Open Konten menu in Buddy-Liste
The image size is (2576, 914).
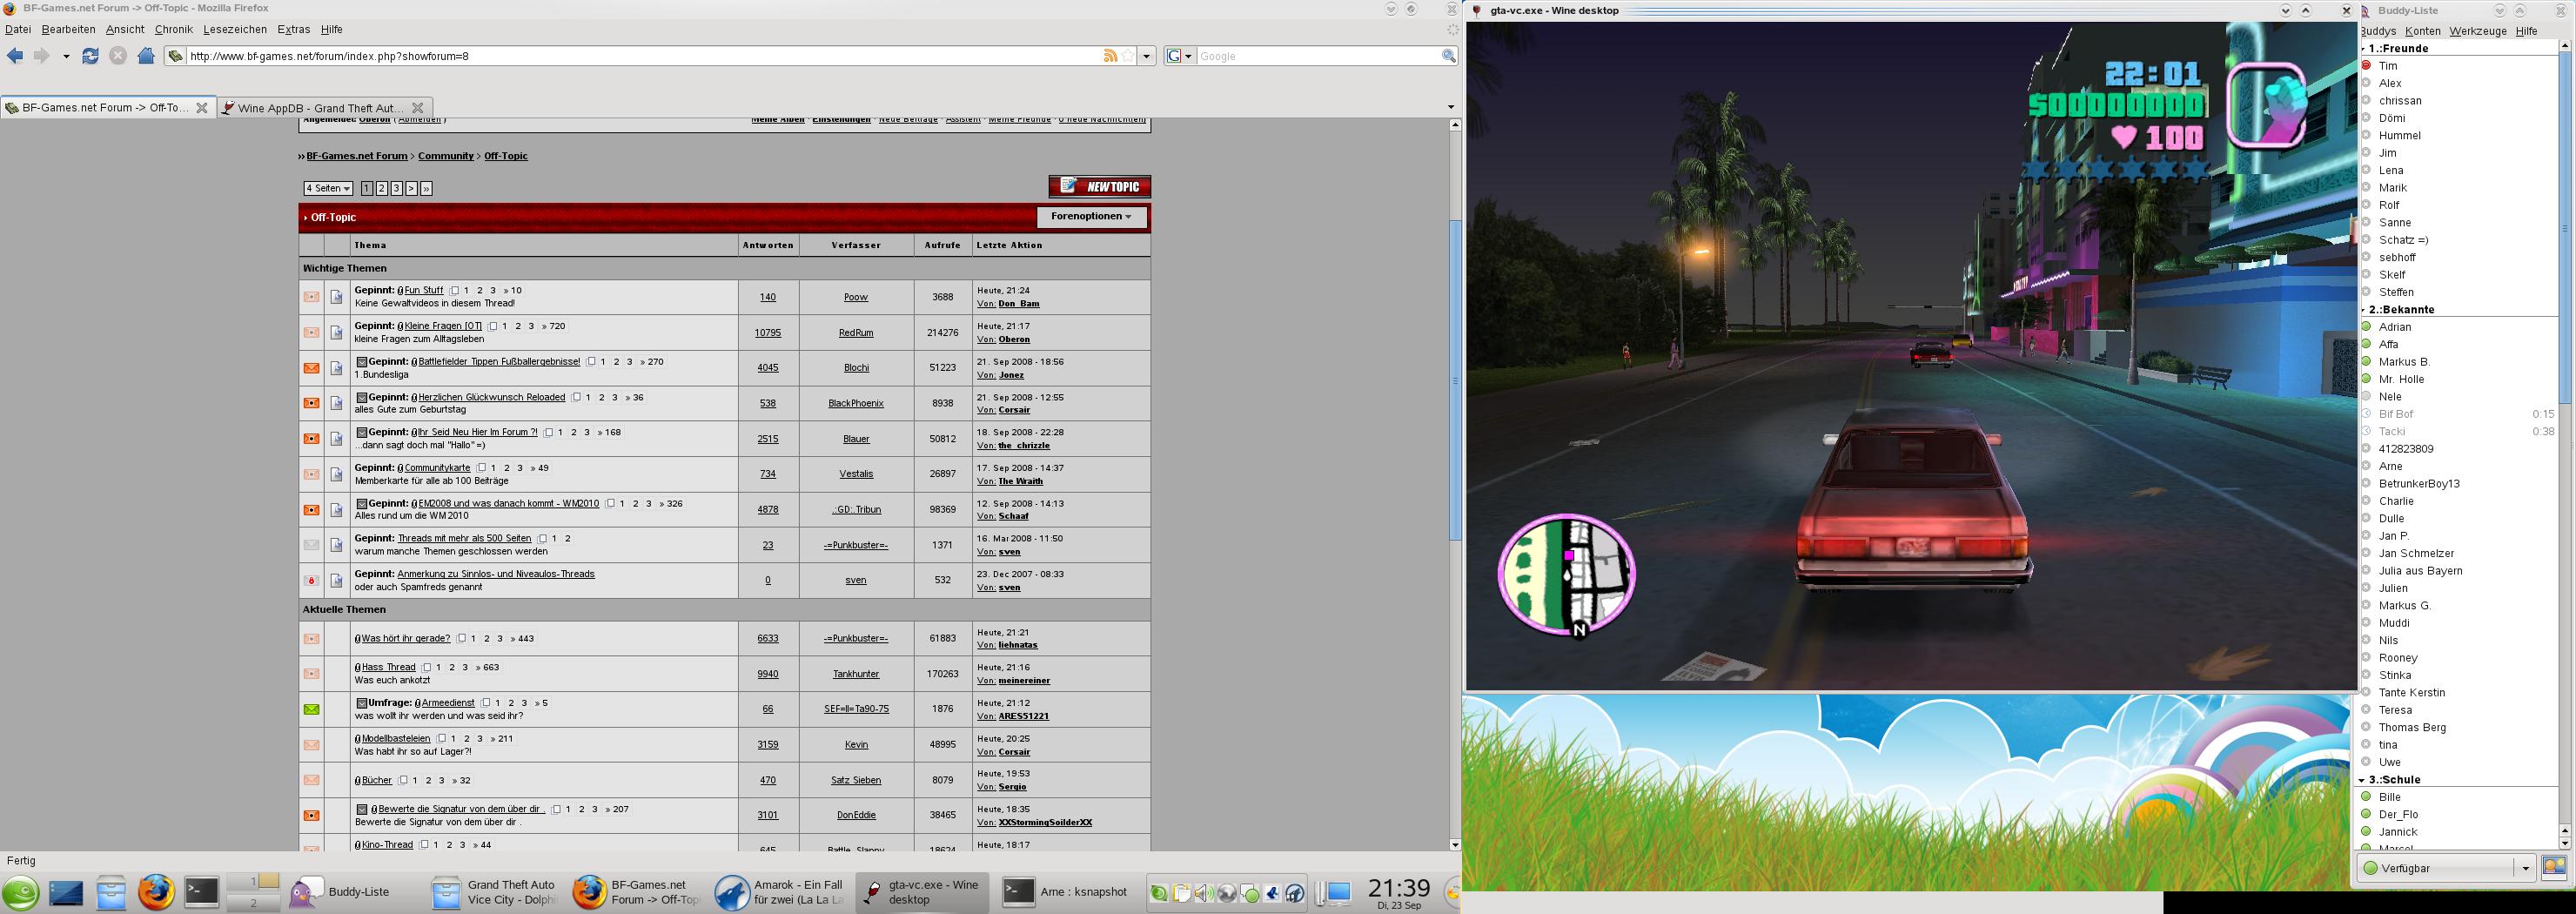pyautogui.click(x=2423, y=31)
